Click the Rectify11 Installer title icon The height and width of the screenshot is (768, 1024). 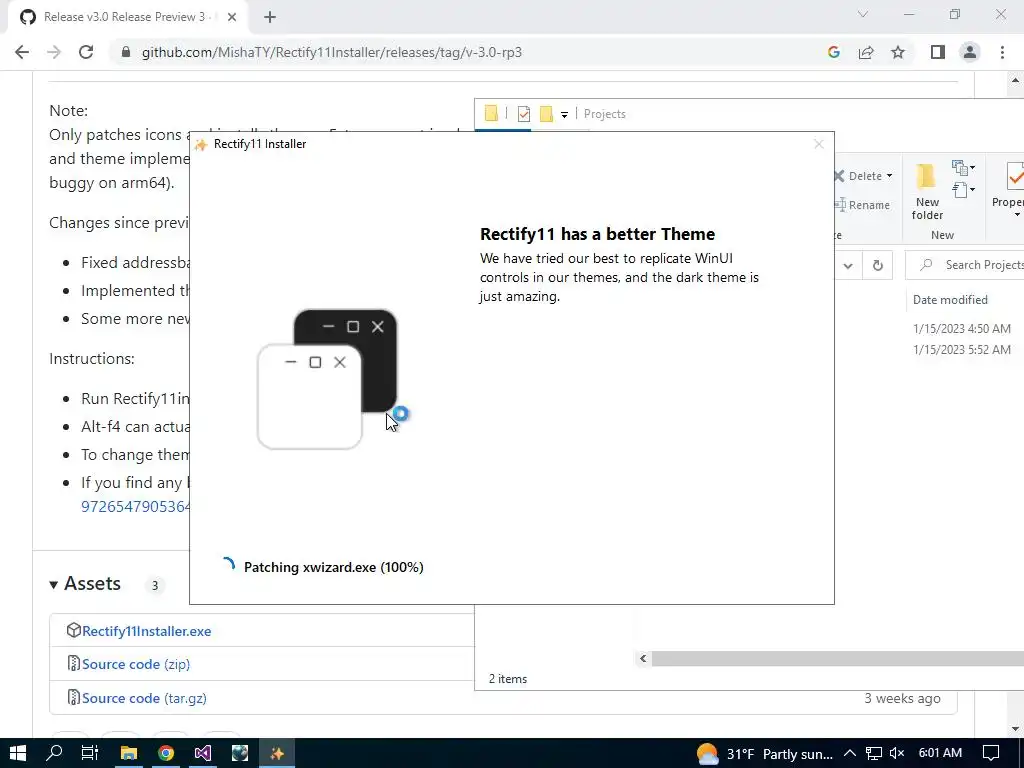click(201, 144)
